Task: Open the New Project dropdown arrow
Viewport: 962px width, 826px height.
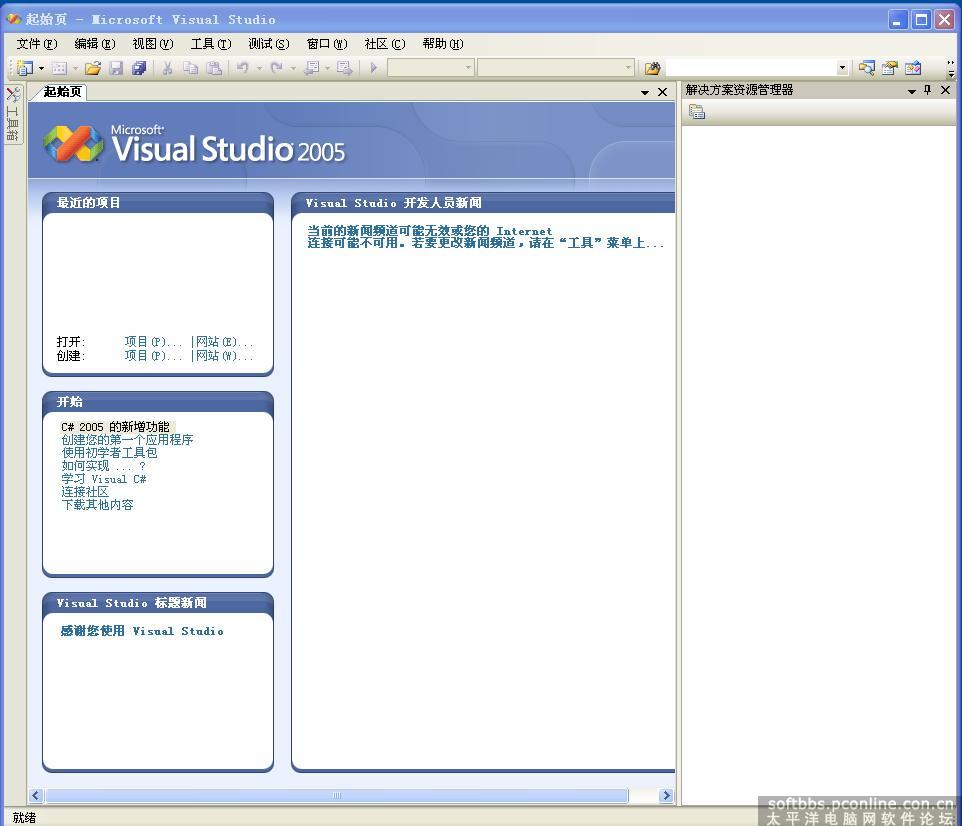Action: [x=41, y=68]
